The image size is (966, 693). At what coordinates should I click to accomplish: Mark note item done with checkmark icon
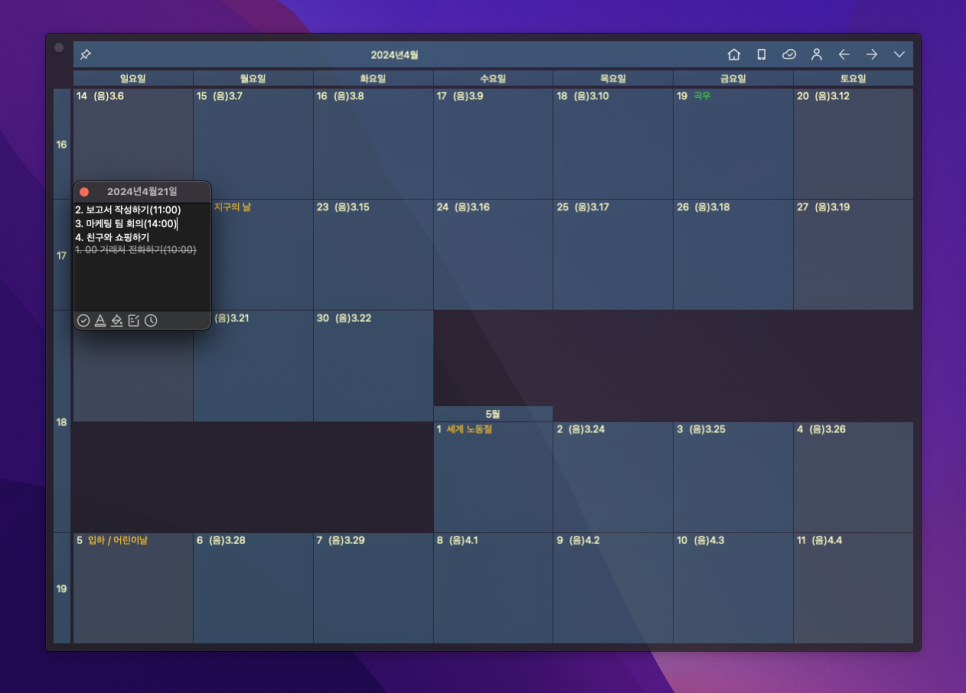tap(83, 320)
